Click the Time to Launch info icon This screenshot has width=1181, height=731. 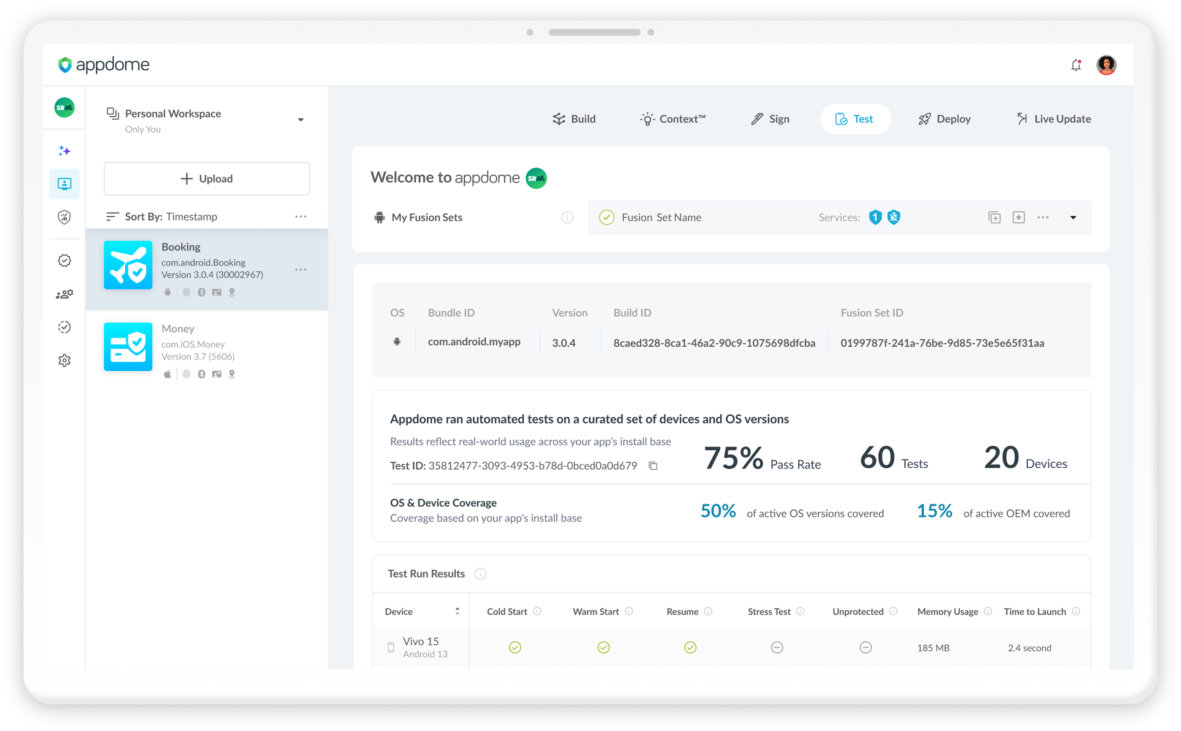coord(1076,611)
